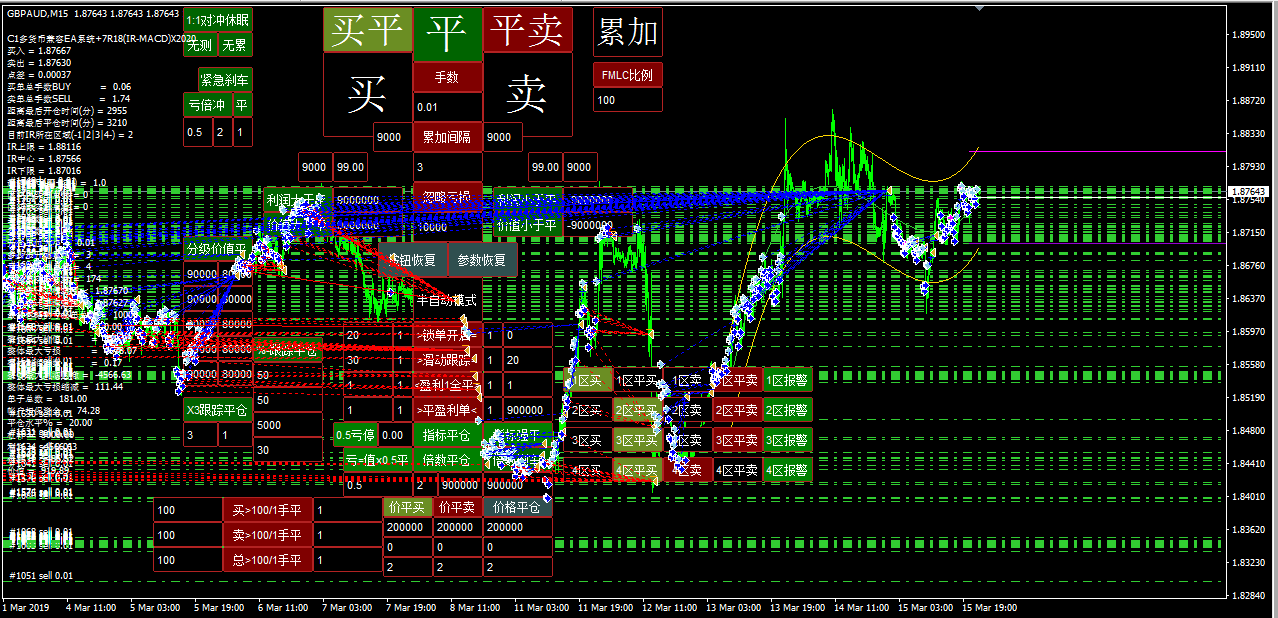Click the X3跟踪平仓 trailing close button

(x=218, y=408)
